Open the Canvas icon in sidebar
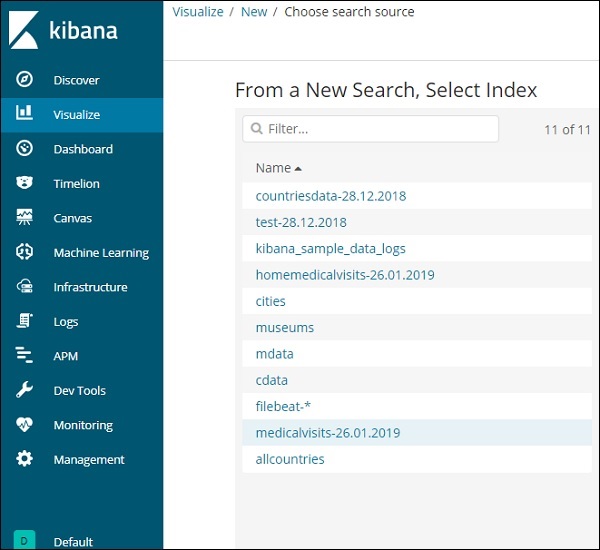 pos(25,218)
